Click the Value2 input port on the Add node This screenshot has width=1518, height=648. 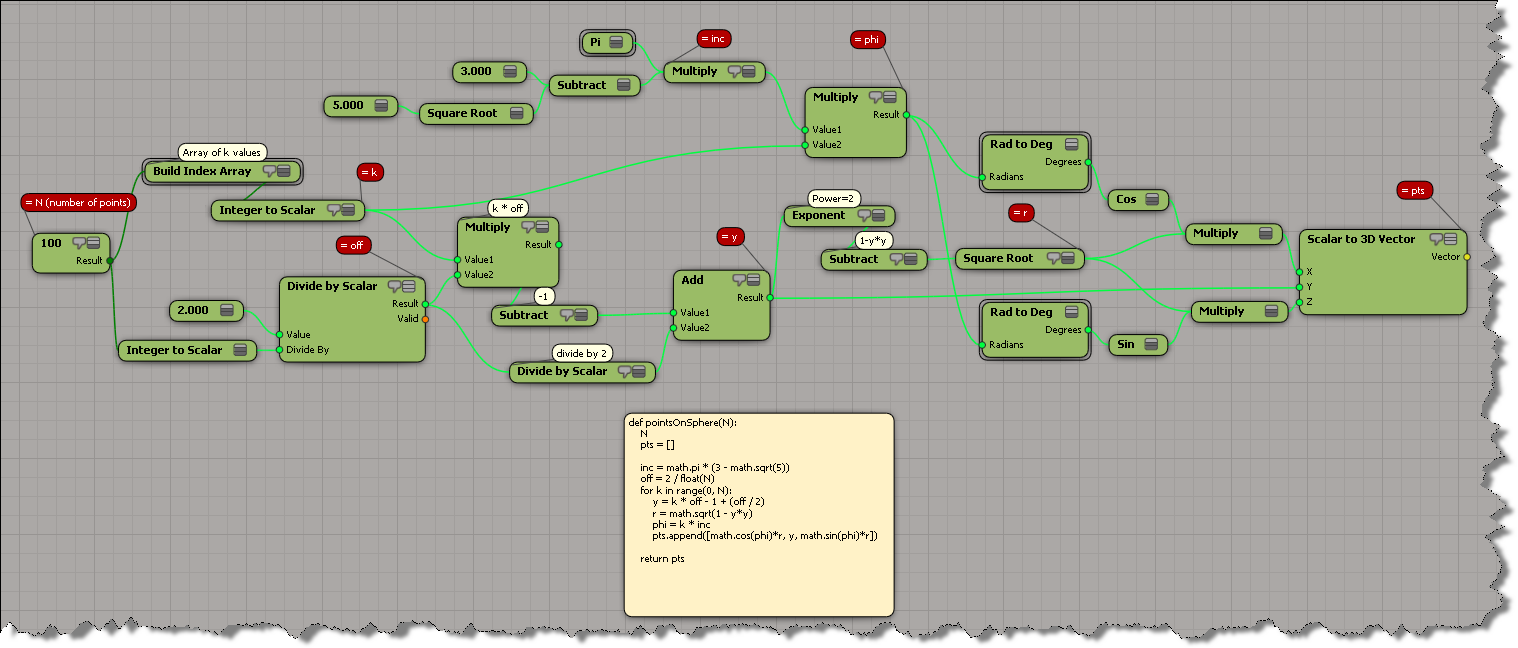pos(673,327)
